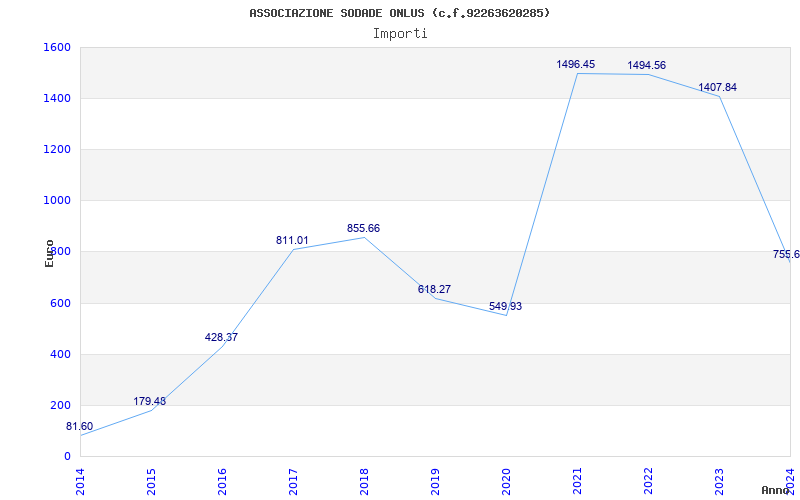Screen dimensions: 800x500
Task: Click the 2023 x-axis year label
Action: (719, 481)
